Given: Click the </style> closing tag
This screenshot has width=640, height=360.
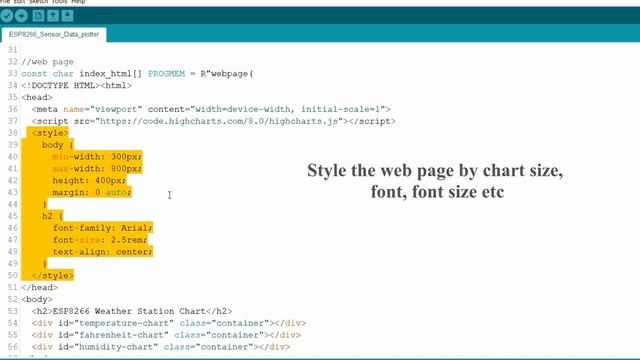Looking at the screenshot, I should tap(53, 276).
